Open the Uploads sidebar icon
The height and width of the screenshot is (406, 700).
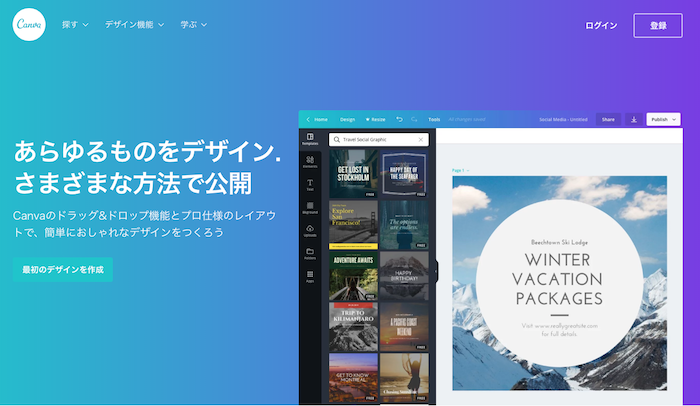coord(310,230)
